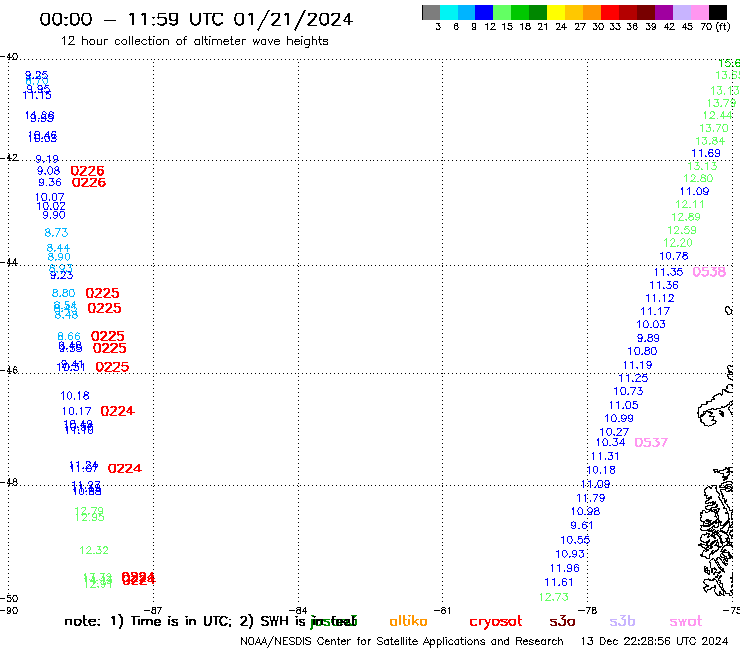Click the pink legend swatch near 70
The height and width of the screenshot is (650, 740).
coord(699,12)
